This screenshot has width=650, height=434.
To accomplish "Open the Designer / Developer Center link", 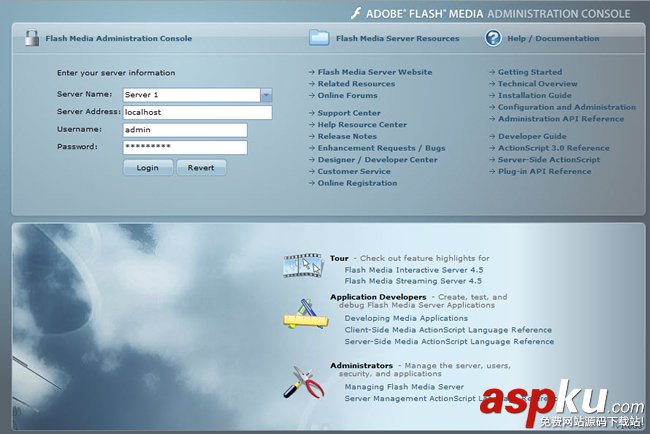I will click(377, 160).
